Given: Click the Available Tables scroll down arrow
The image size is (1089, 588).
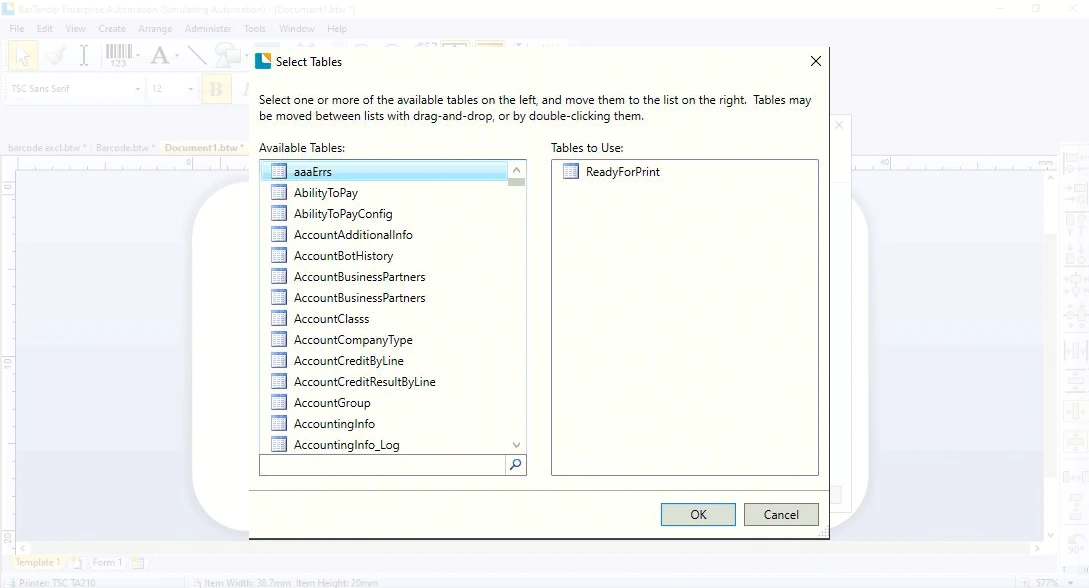Looking at the screenshot, I should (516, 445).
